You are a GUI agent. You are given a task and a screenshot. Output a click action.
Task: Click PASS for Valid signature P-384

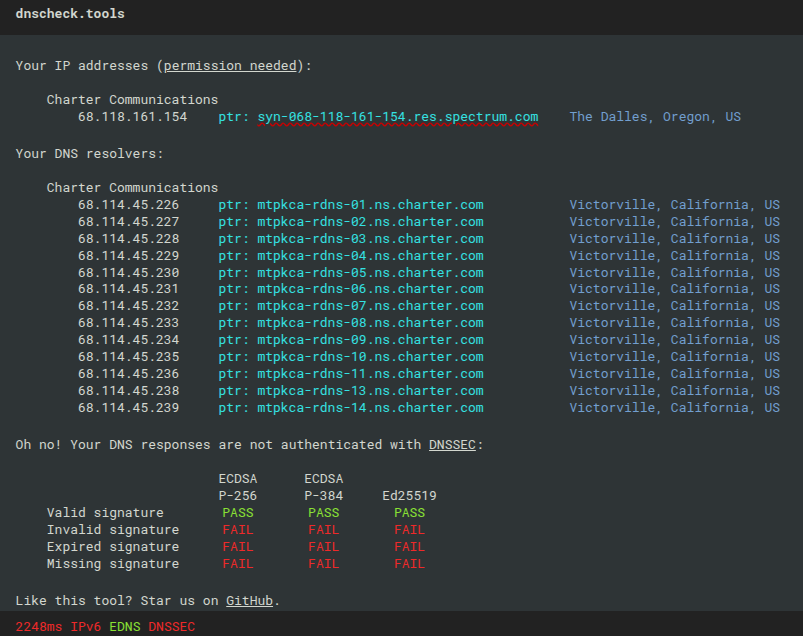324,513
